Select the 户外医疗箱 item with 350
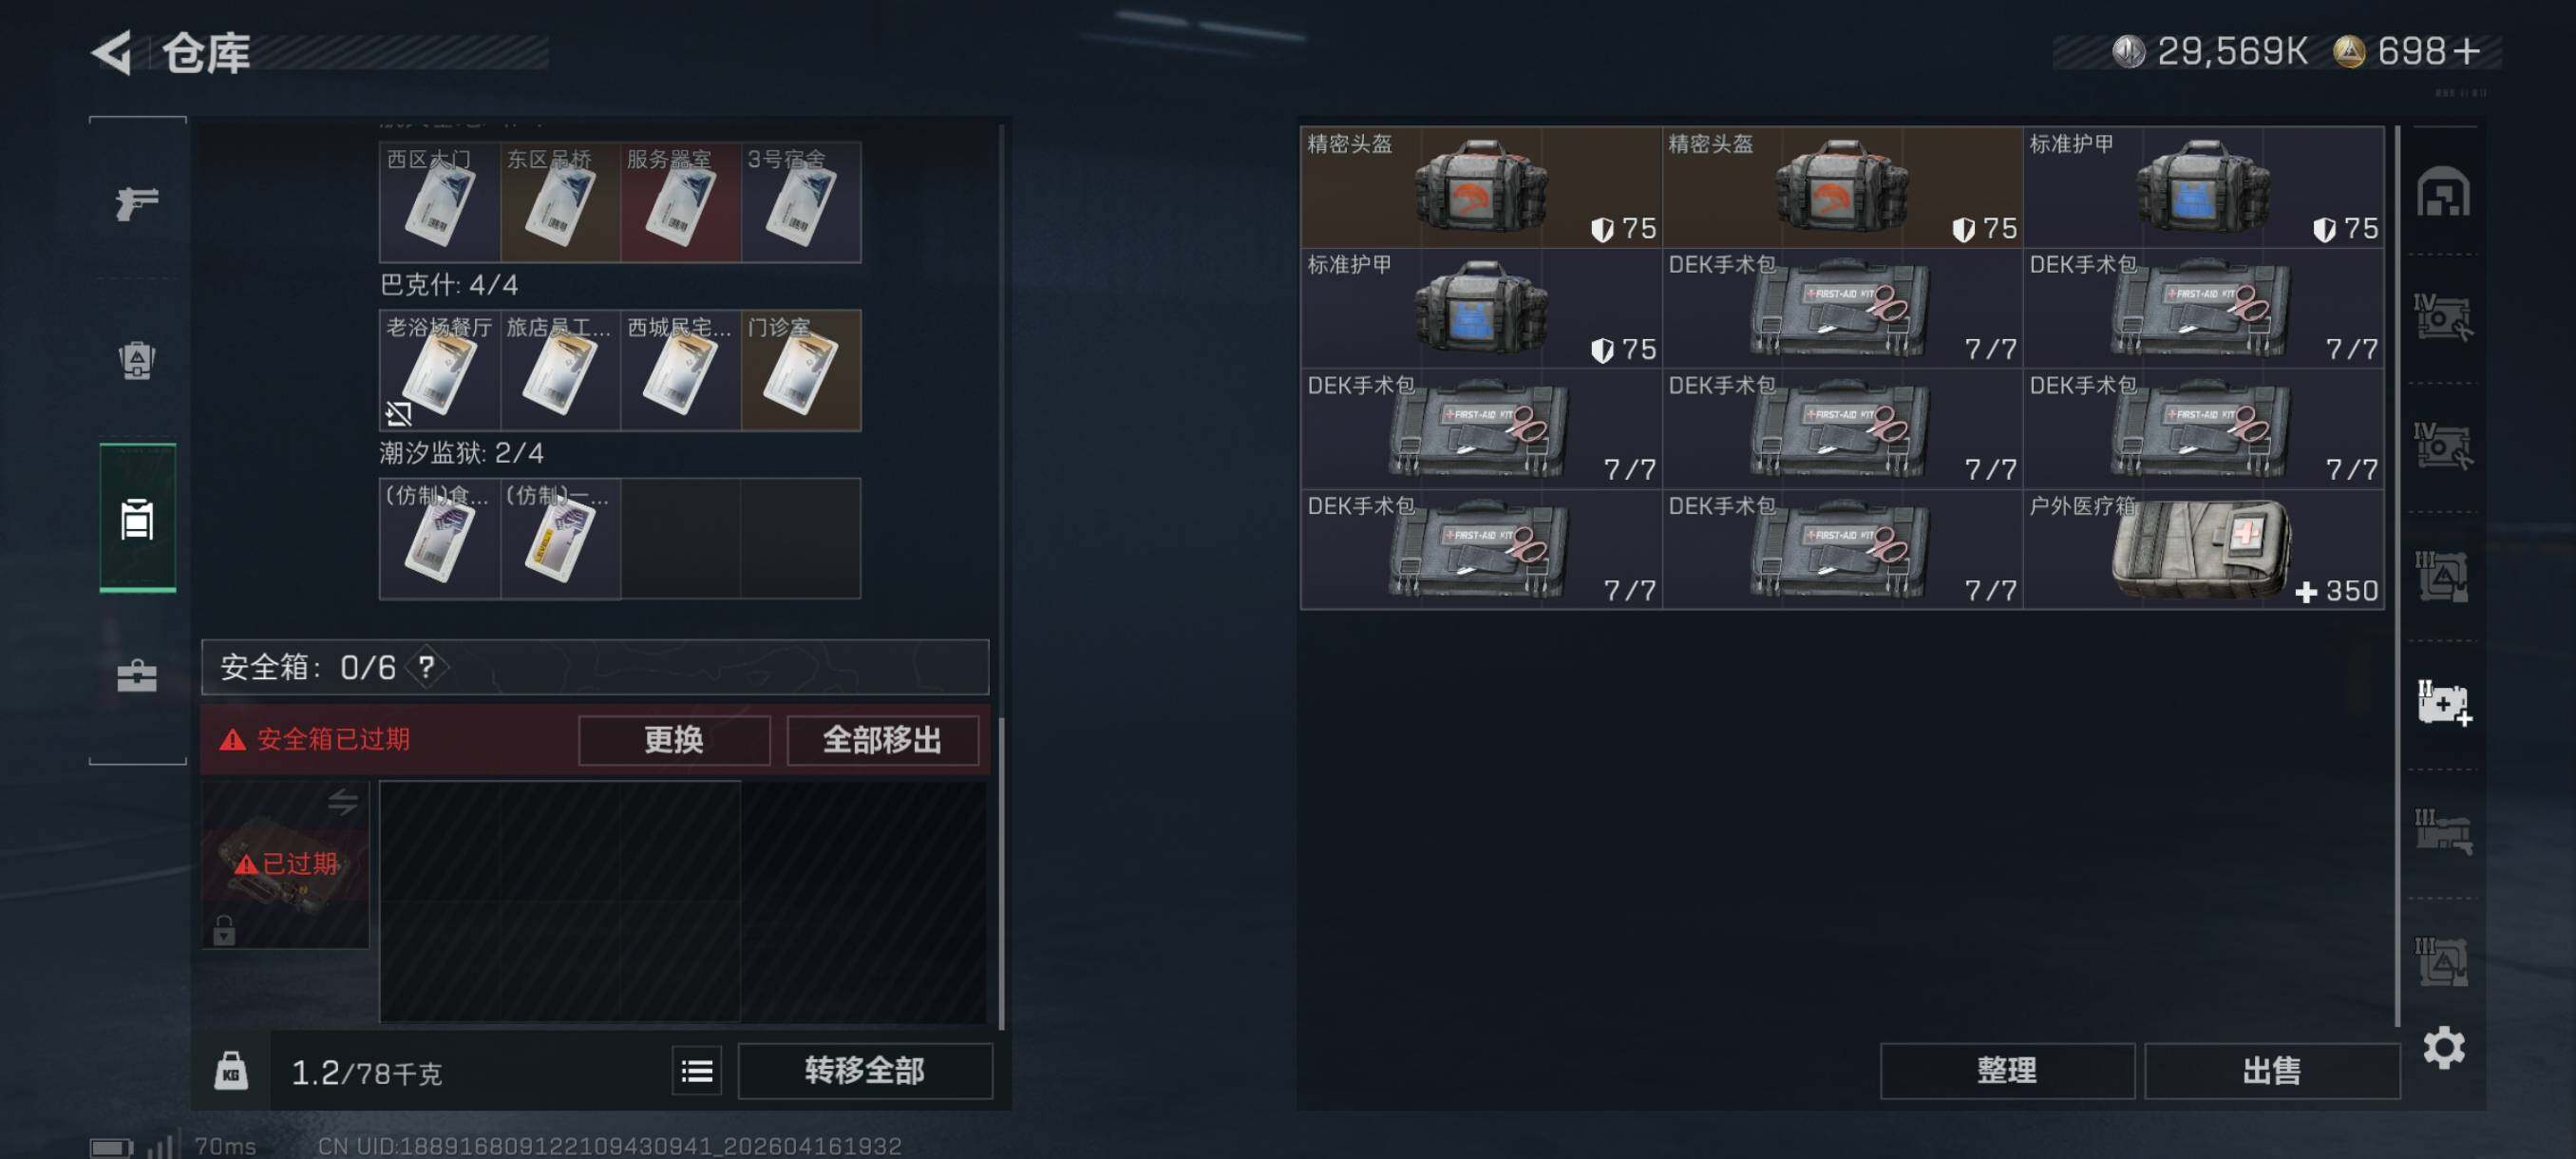 pyautogui.click(x=2203, y=549)
